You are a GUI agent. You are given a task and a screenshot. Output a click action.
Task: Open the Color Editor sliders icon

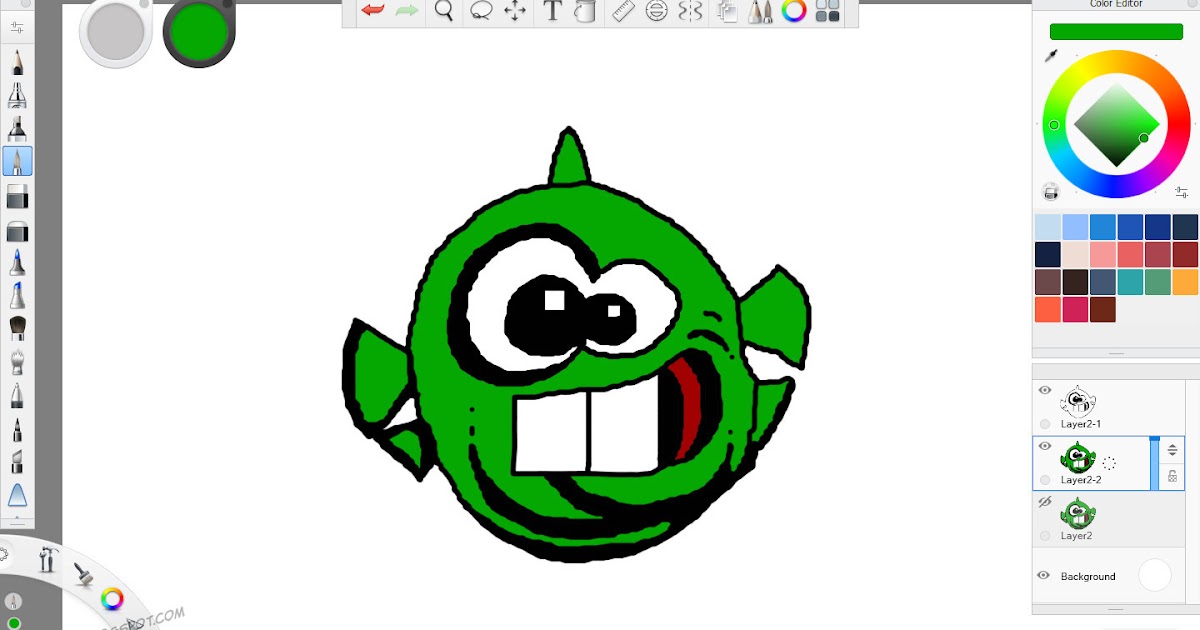click(1182, 192)
